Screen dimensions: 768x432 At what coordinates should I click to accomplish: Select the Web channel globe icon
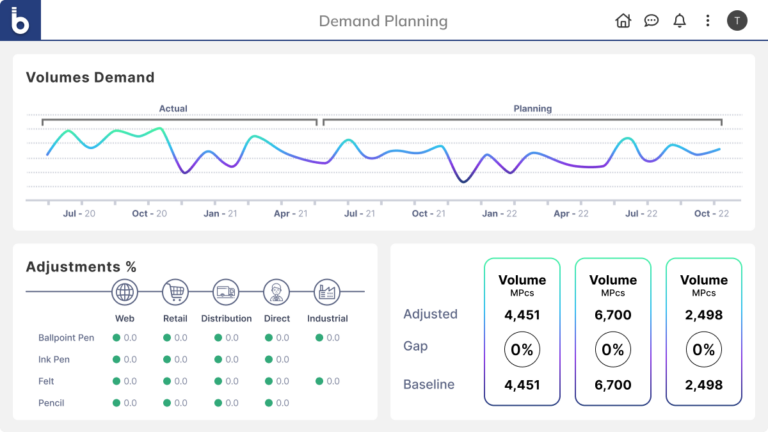click(x=125, y=292)
